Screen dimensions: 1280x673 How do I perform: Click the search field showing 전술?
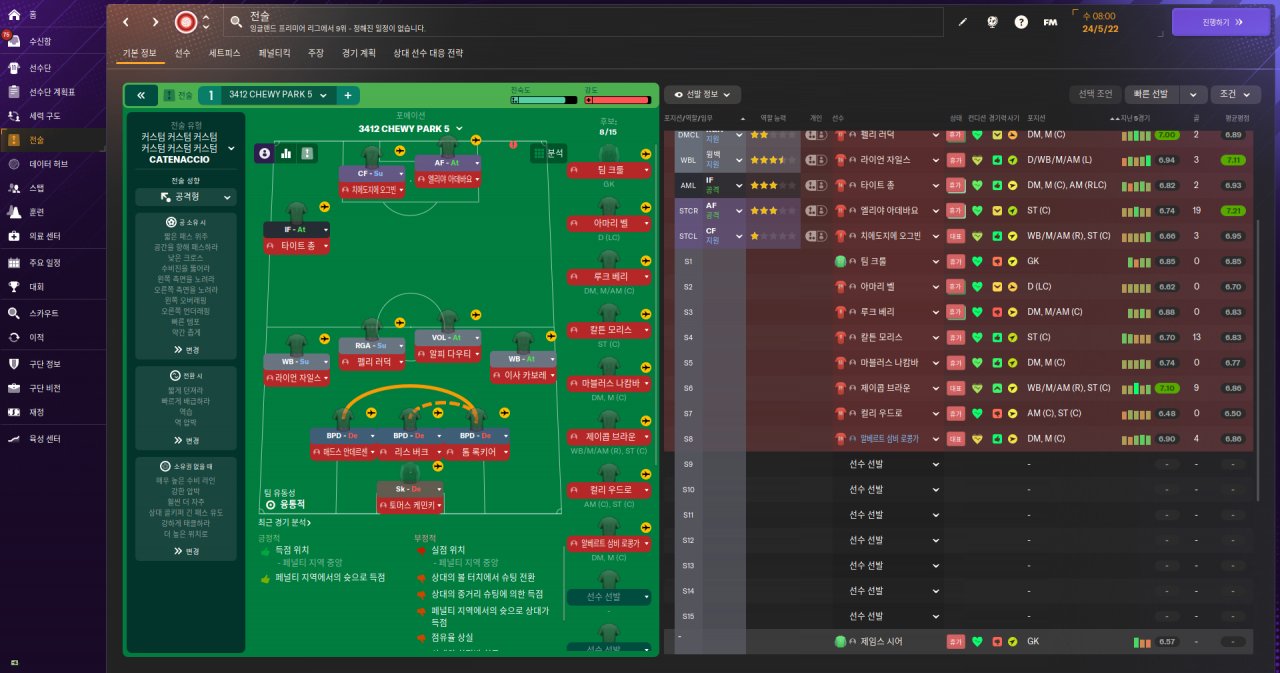click(585, 22)
